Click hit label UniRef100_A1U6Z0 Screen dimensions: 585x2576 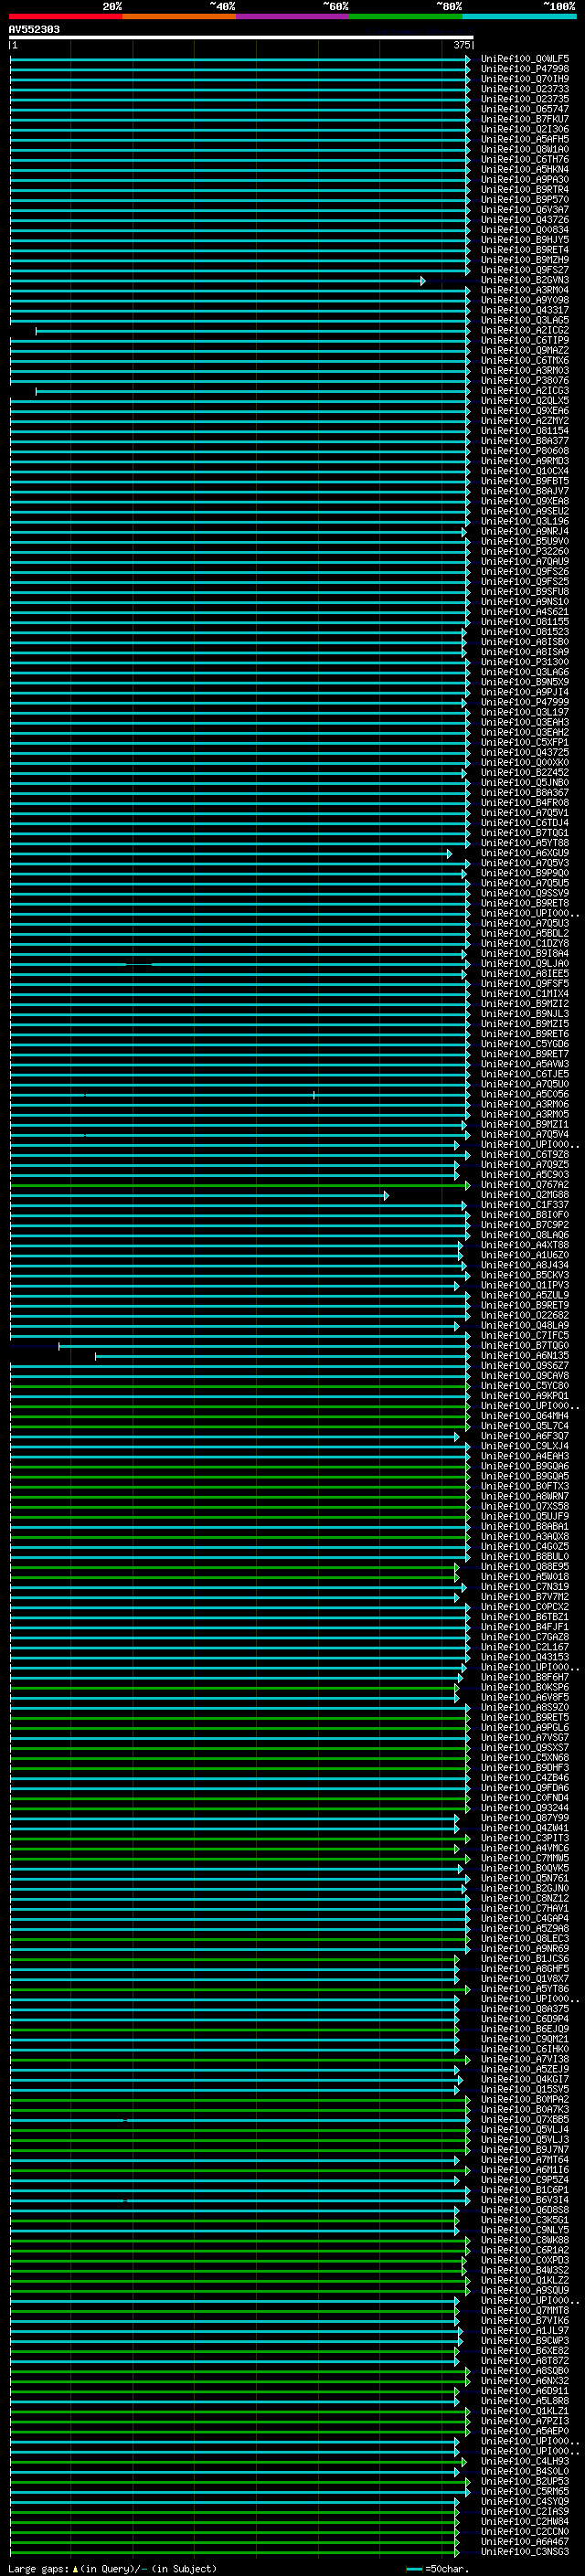(524, 1256)
